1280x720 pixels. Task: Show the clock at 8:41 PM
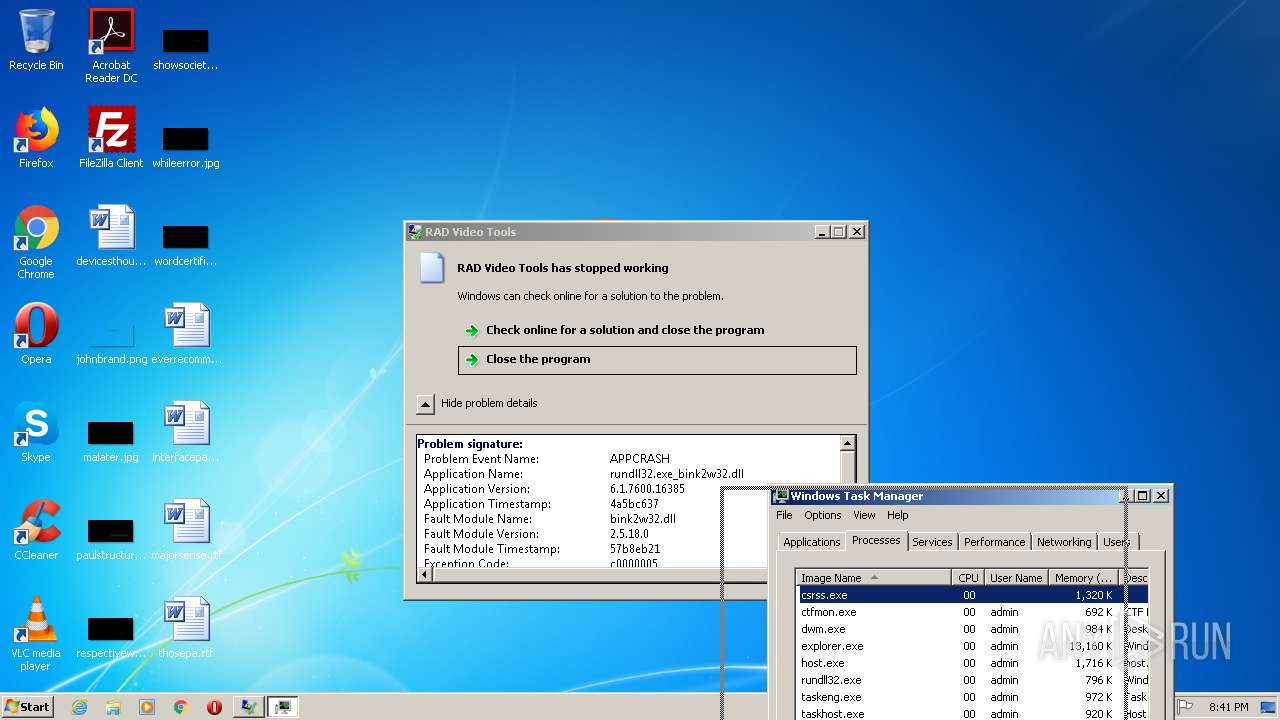(1229, 707)
